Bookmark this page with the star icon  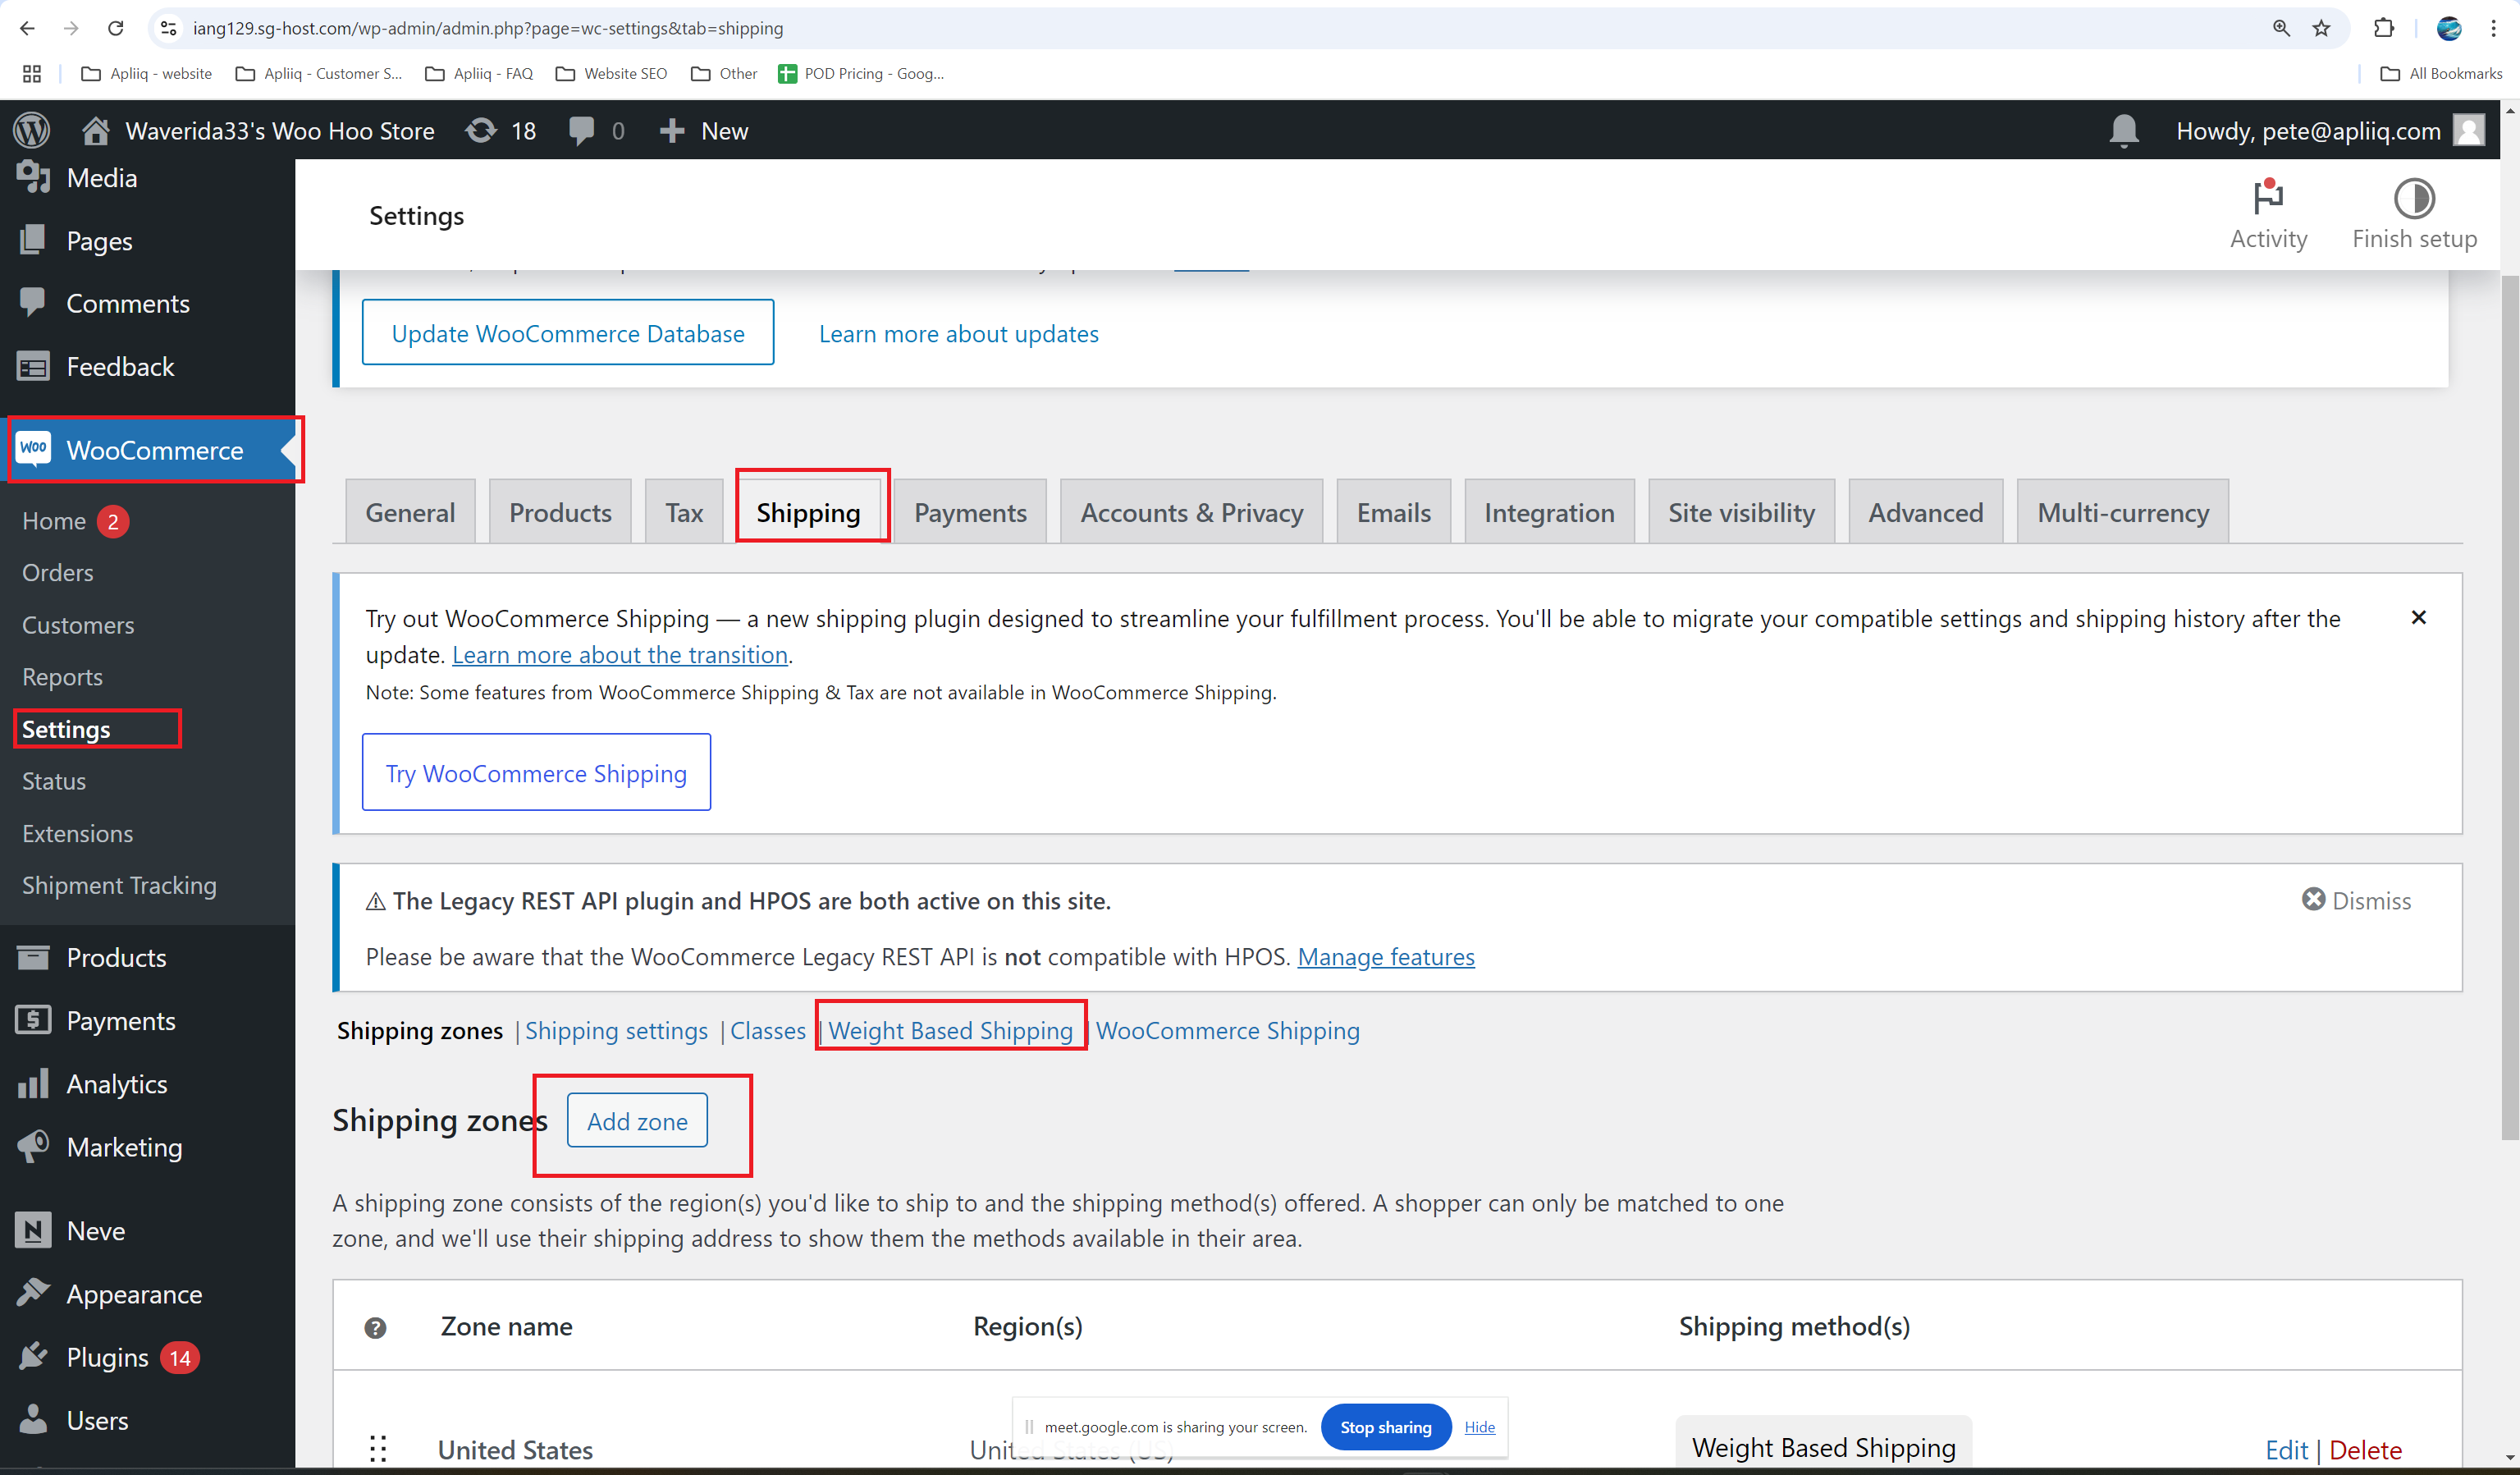tap(2321, 28)
